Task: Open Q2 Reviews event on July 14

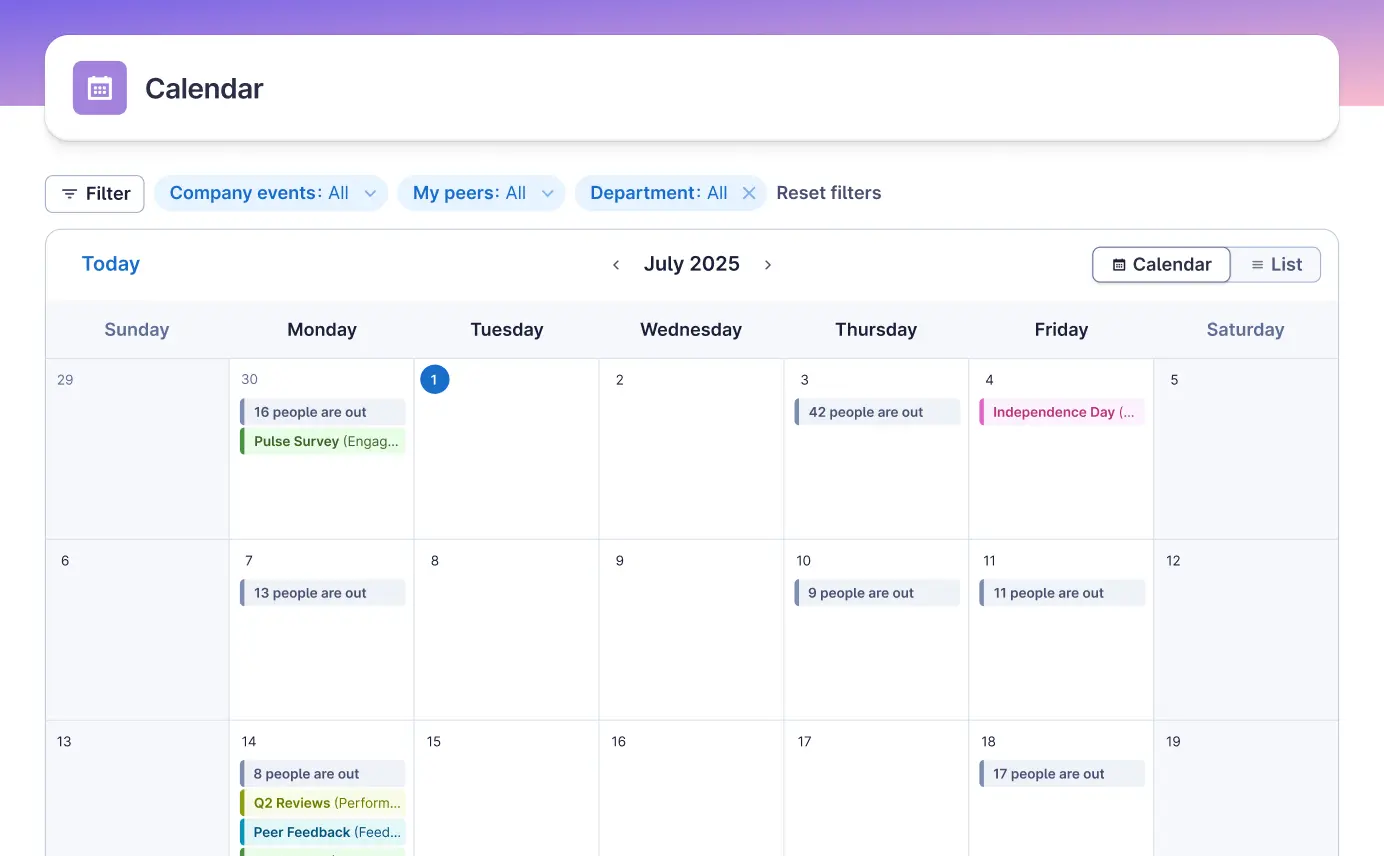Action: point(323,803)
